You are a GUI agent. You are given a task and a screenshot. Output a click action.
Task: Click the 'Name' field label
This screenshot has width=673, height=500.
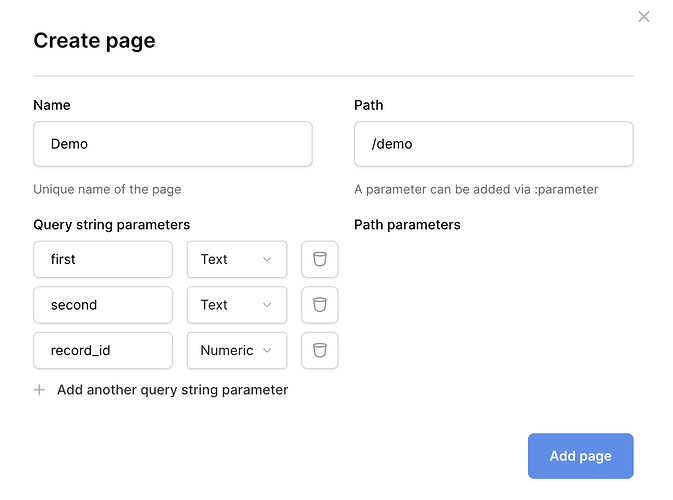tap(52, 105)
